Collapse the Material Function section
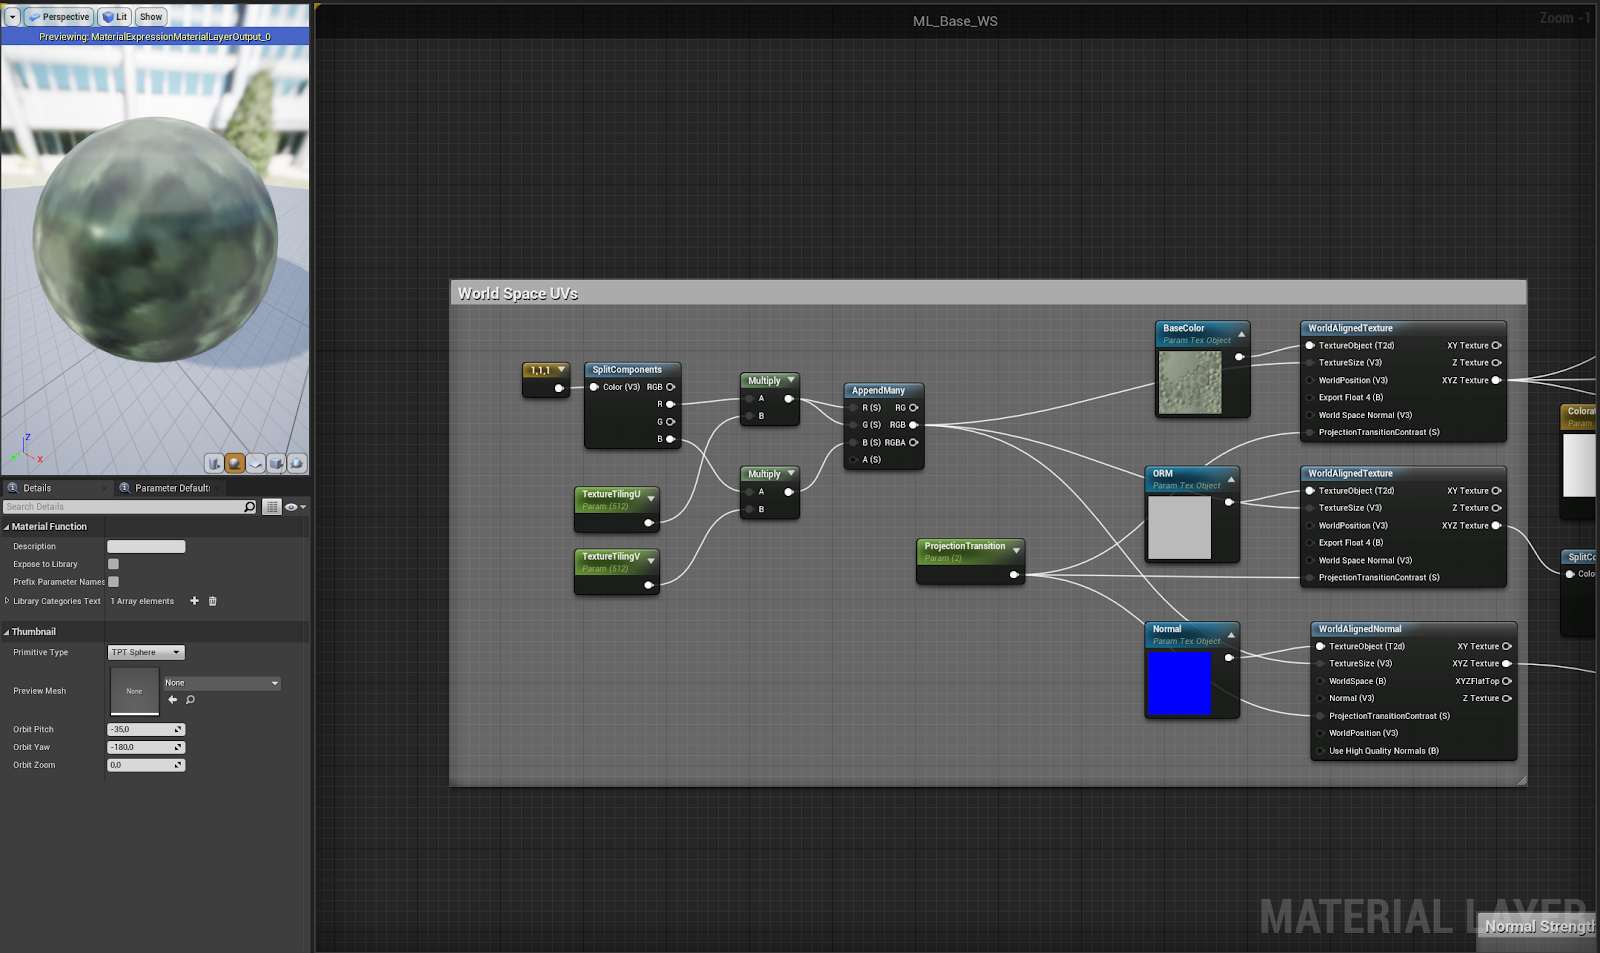 click(x=6, y=527)
